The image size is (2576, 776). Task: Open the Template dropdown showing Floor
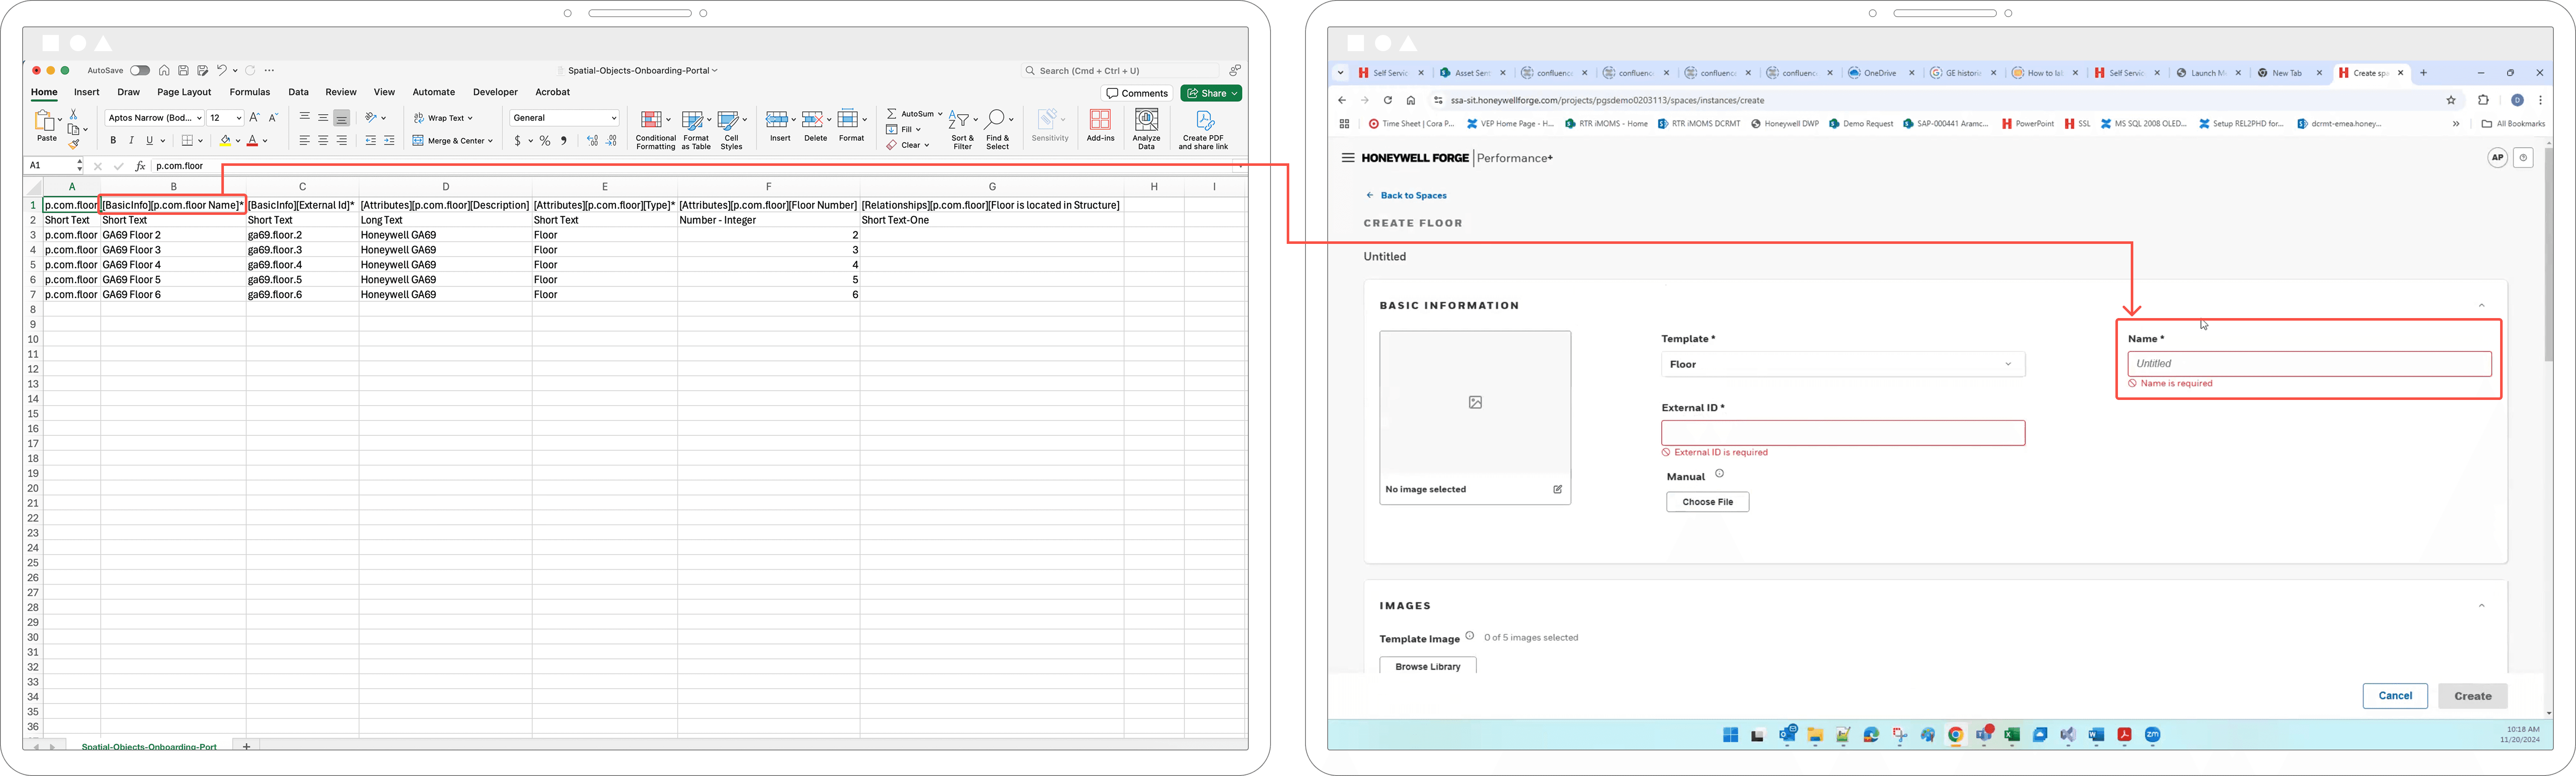(x=1843, y=364)
